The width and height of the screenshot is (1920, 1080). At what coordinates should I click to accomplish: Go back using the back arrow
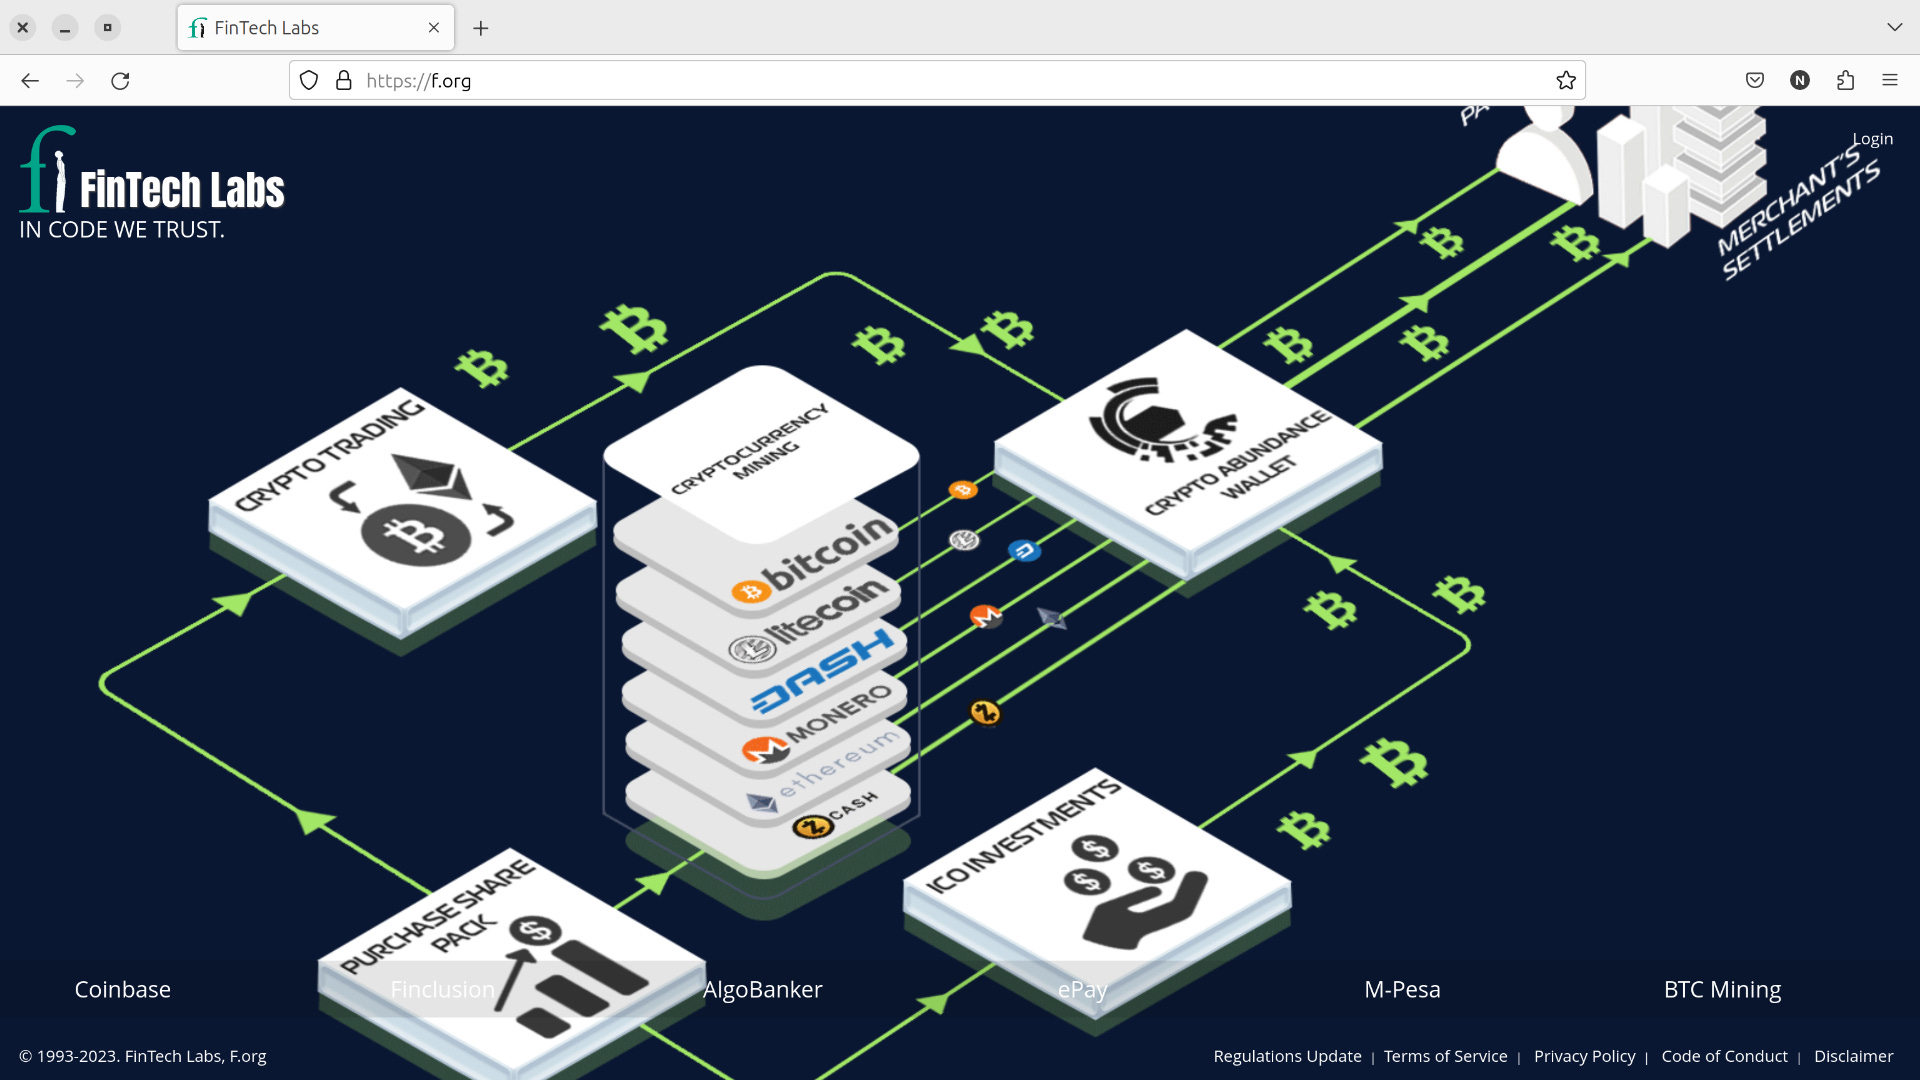[30, 81]
